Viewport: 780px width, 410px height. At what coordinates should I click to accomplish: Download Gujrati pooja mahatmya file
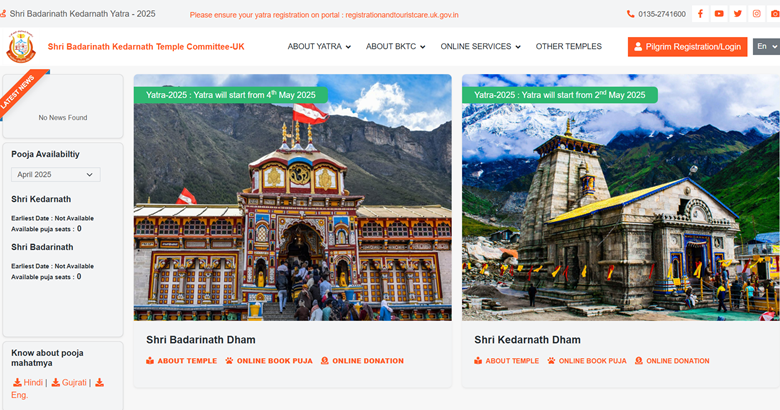pos(69,382)
